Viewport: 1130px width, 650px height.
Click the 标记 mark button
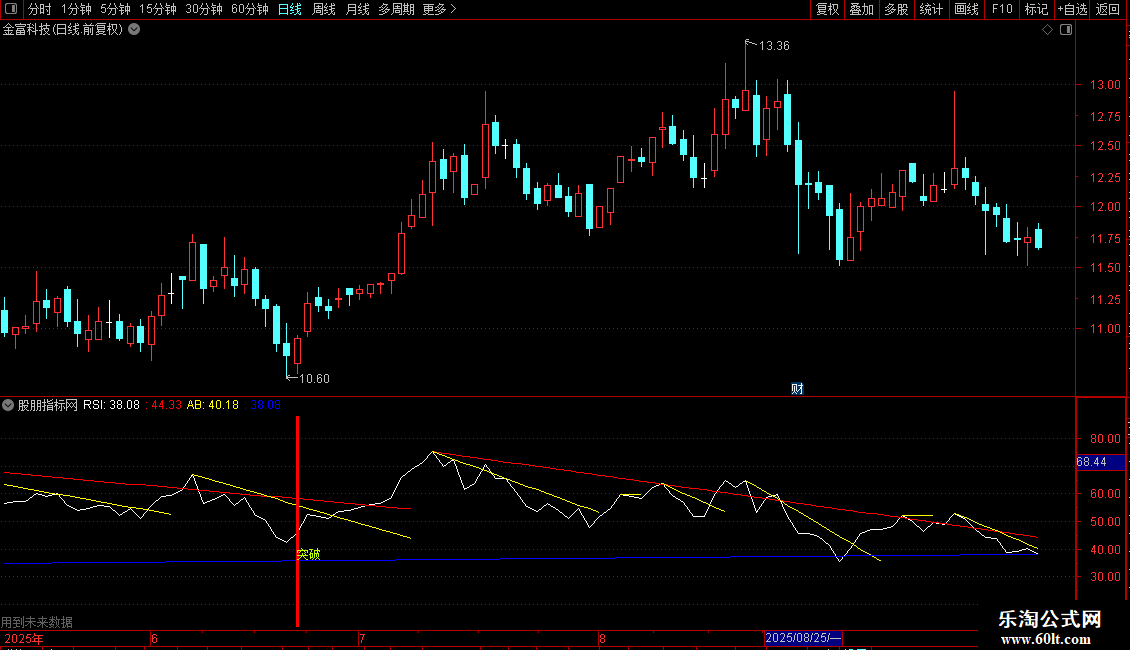pos(1036,9)
